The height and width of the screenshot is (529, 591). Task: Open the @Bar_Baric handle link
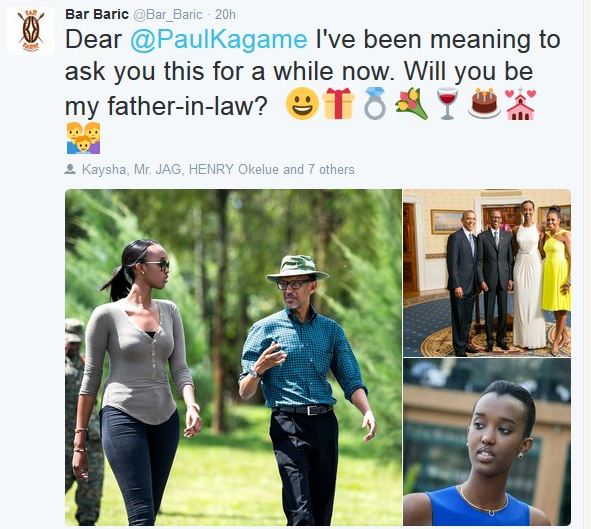(x=168, y=15)
